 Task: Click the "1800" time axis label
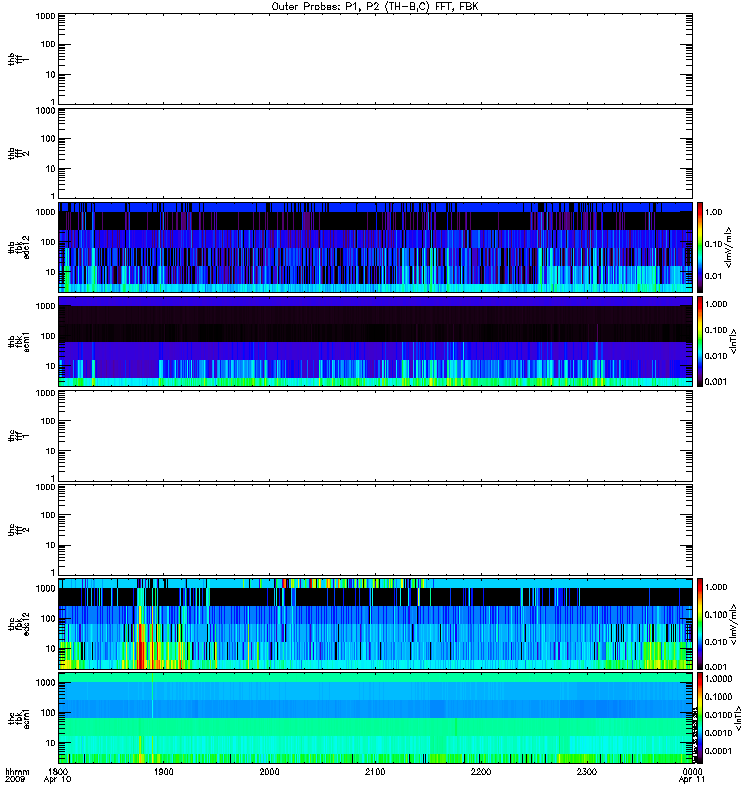[x=58, y=772]
